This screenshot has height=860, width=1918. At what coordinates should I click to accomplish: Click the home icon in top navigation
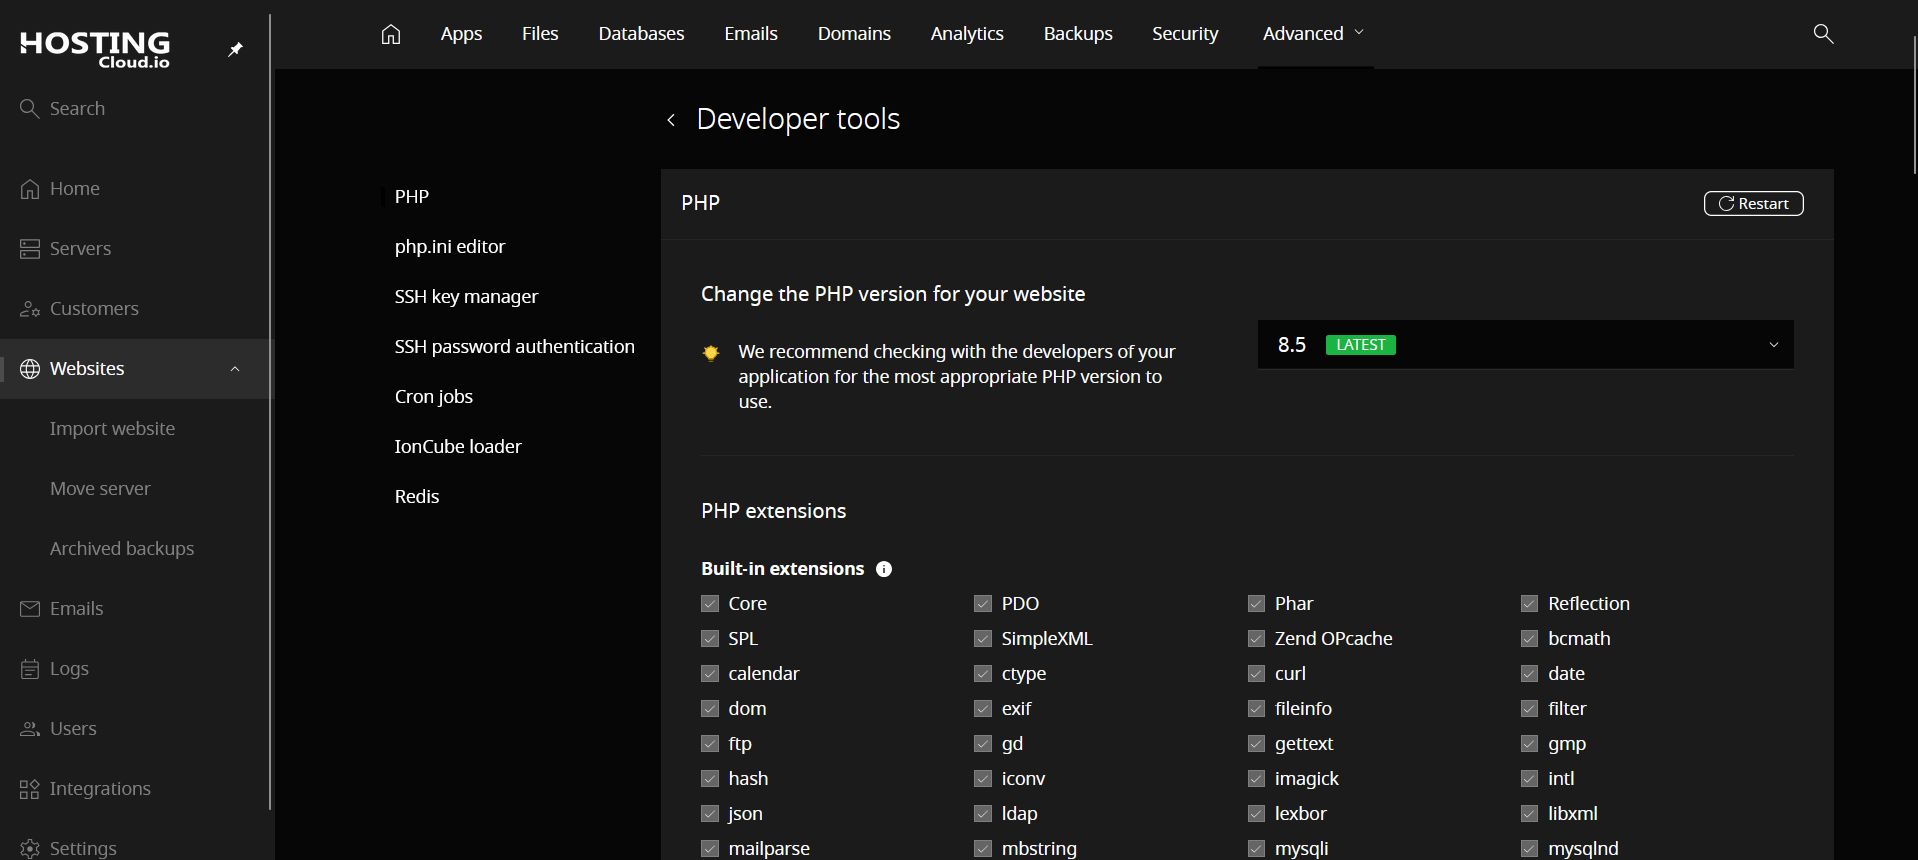(391, 34)
